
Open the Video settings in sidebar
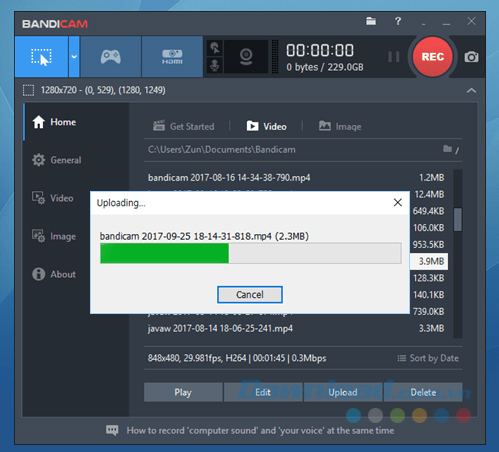53,198
